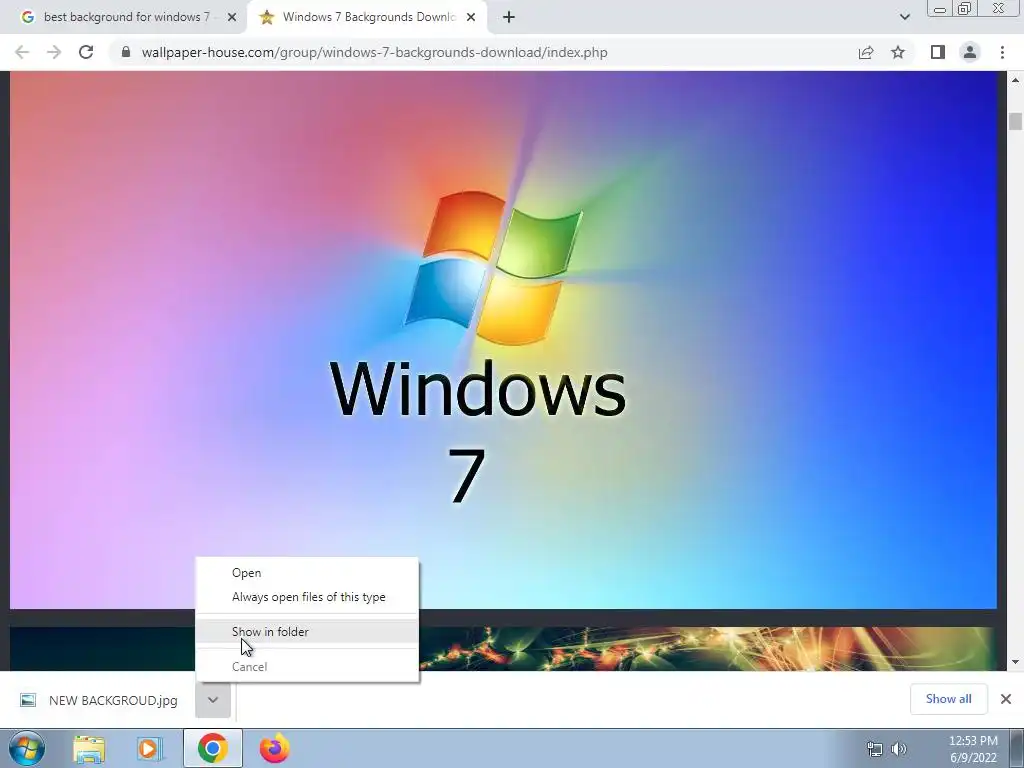Open the Chrome side panel icon
The width and height of the screenshot is (1024, 768).
point(938,52)
